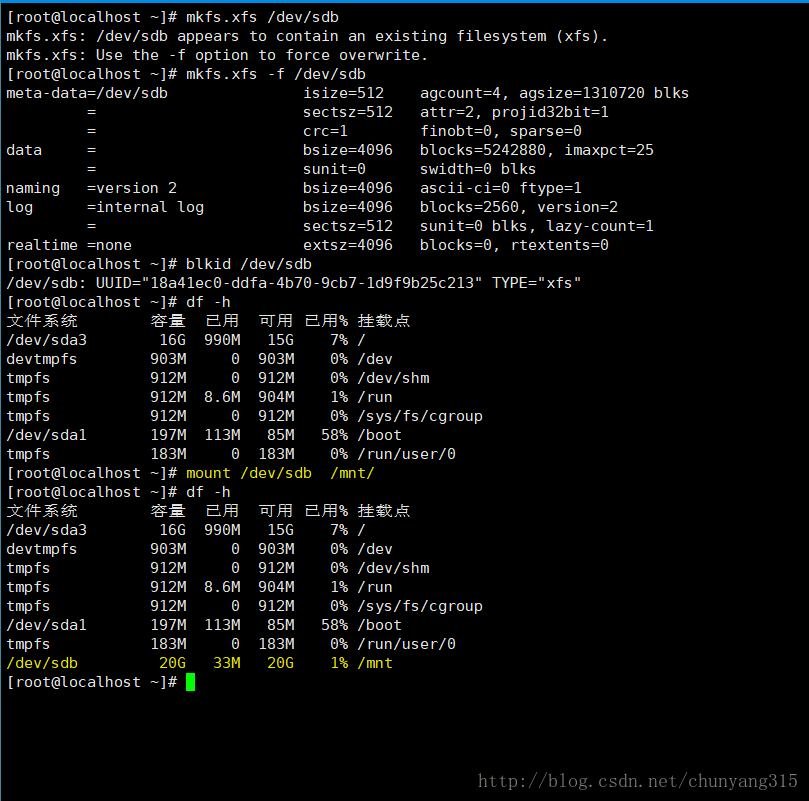Select the yellow '/dev/sdb' filesystem entry in last df row
This screenshot has width=809, height=801.
(x=42, y=663)
